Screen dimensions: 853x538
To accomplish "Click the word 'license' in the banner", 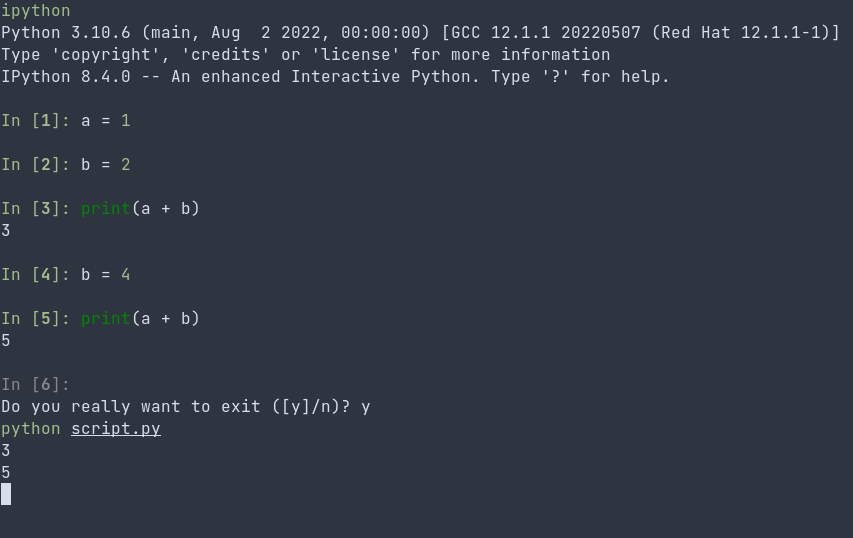I will (x=355, y=54).
